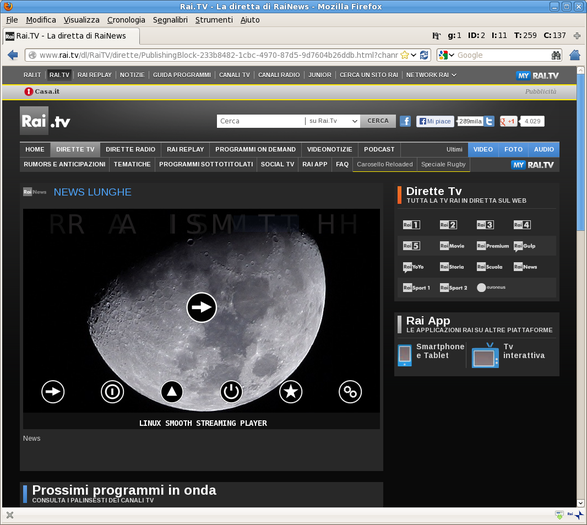
Task: Expand the 'su Rai.Tv' search scope dropdown
Action: coord(333,121)
